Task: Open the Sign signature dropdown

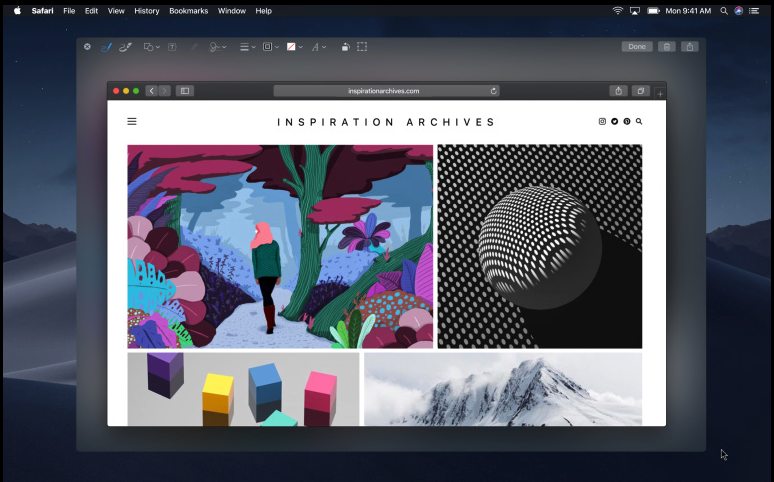Action: (218, 47)
